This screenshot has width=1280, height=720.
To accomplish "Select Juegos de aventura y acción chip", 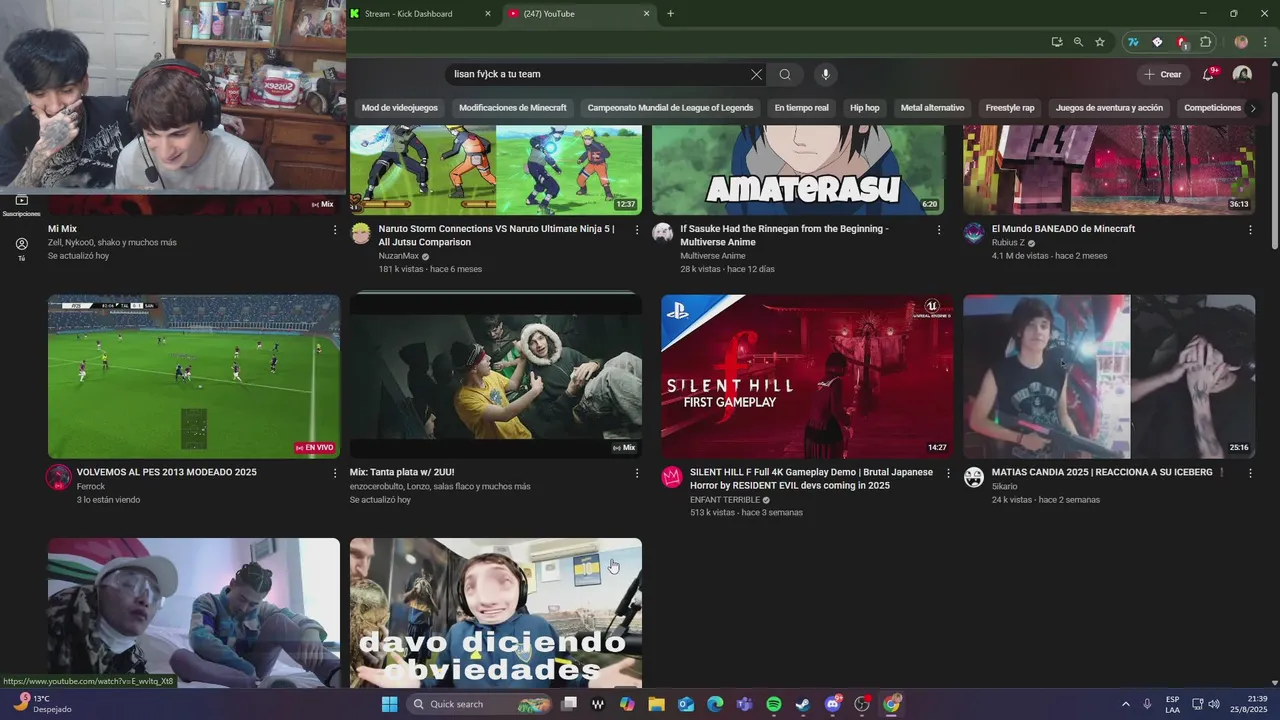I will [x=1109, y=108].
